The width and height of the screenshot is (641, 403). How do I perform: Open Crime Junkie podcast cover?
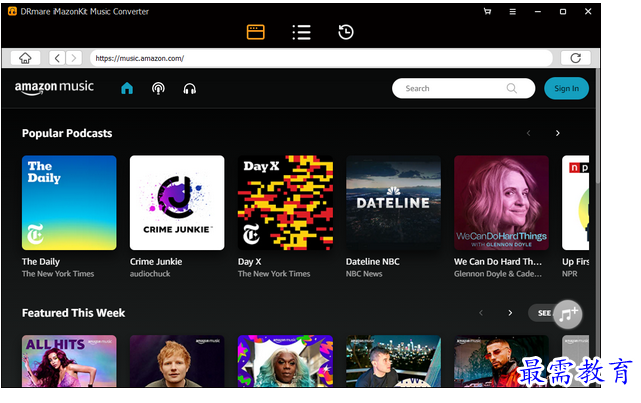pyautogui.click(x=177, y=203)
